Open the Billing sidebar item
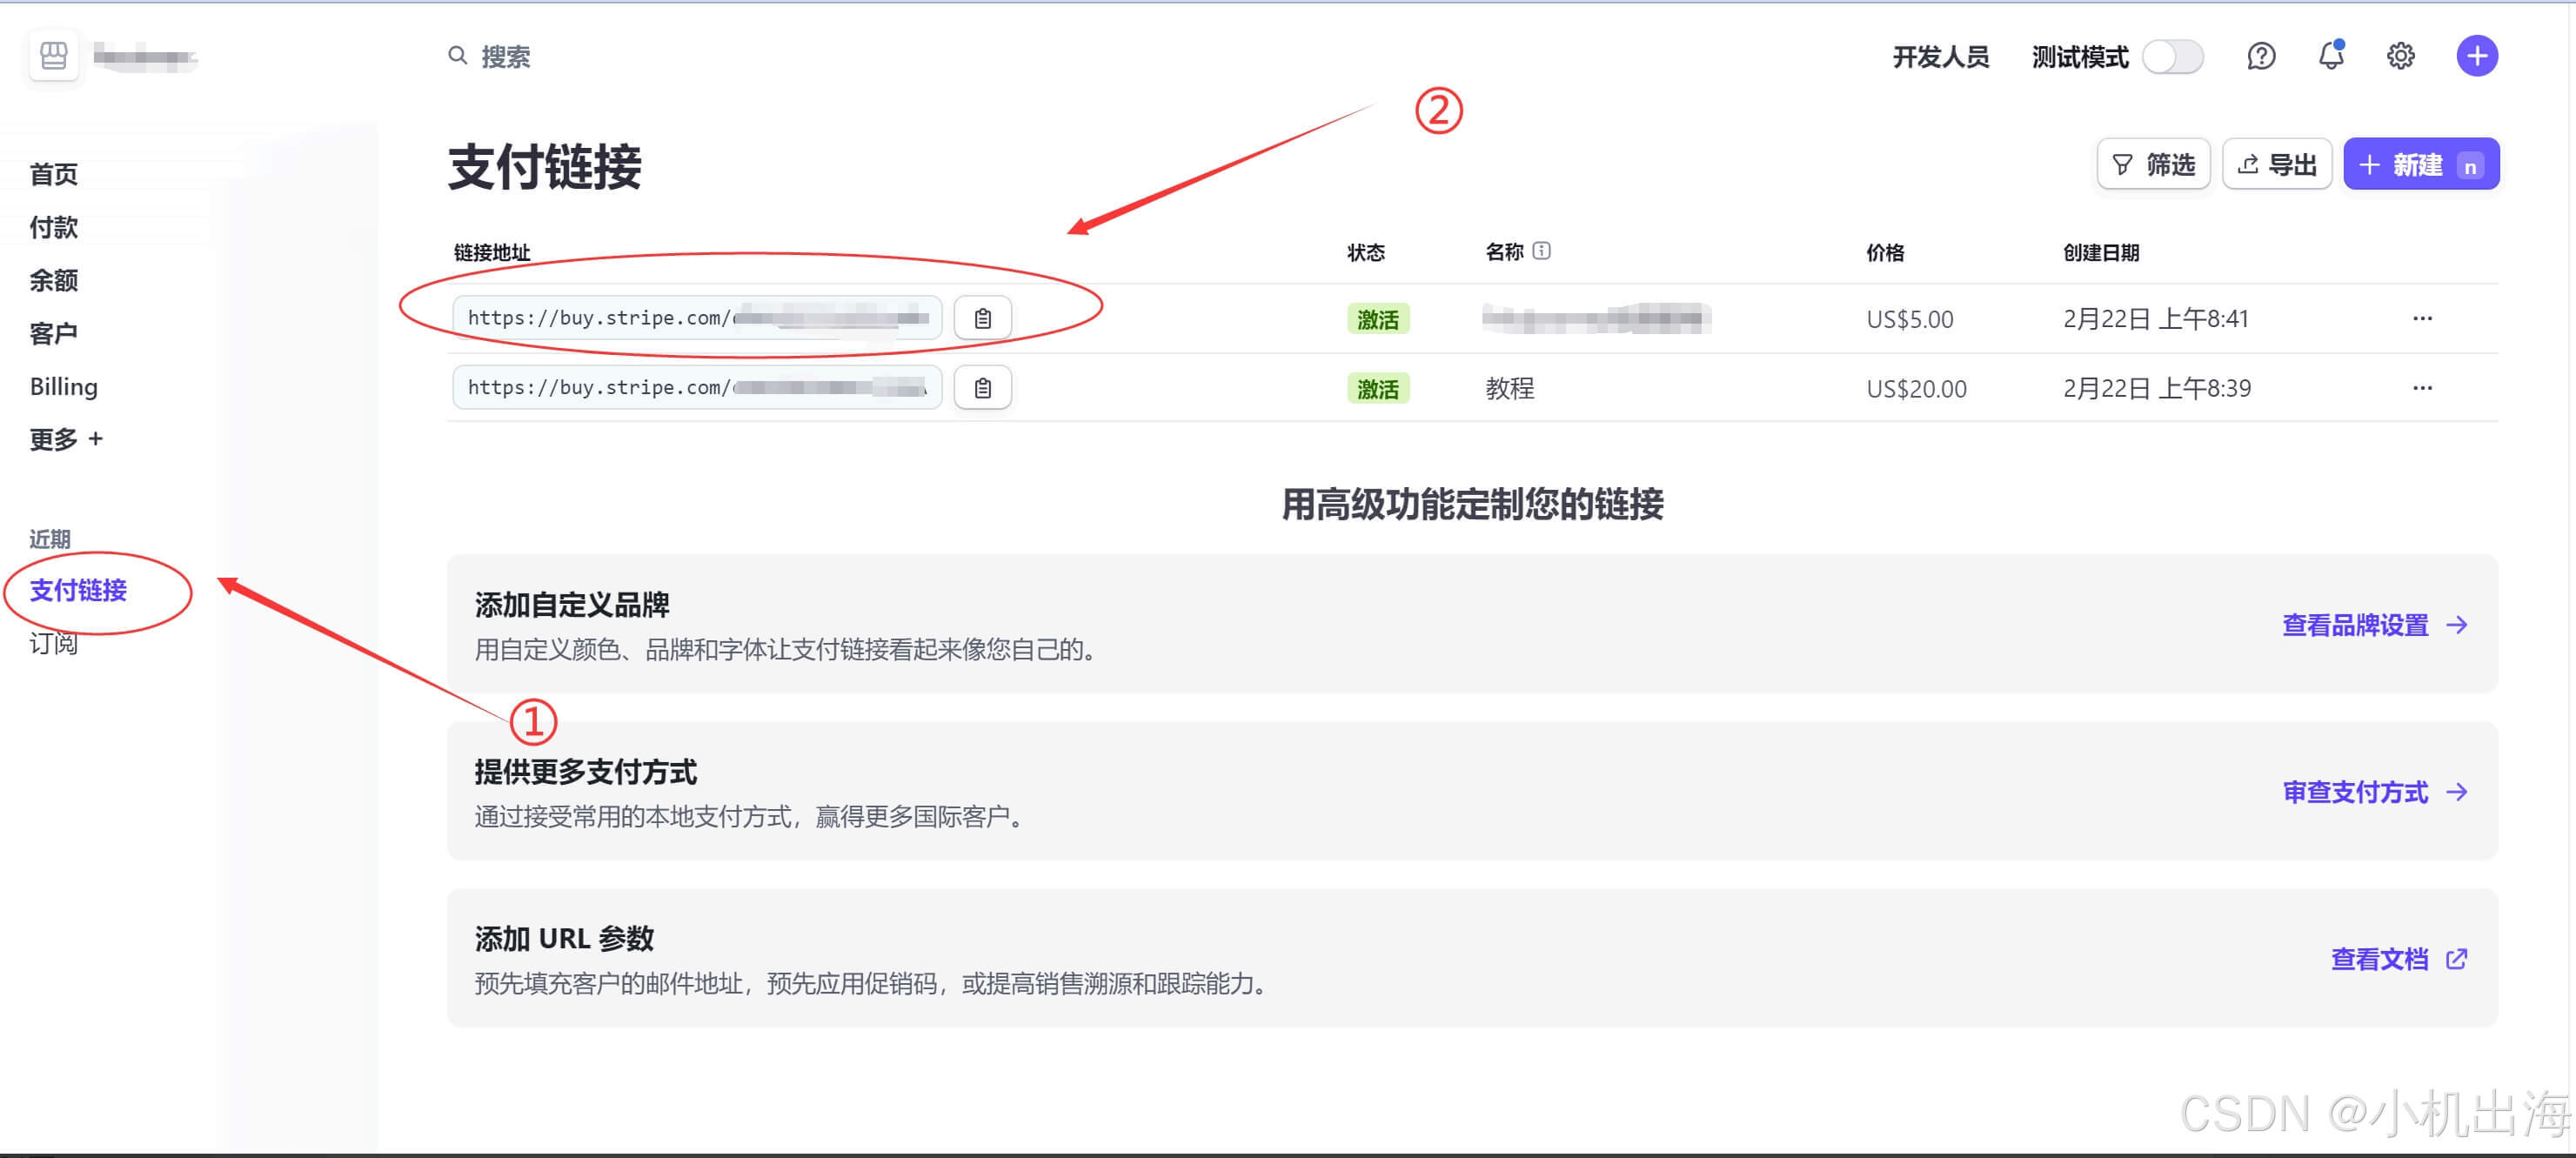Image resolution: width=2576 pixels, height=1158 pixels. [64, 386]
